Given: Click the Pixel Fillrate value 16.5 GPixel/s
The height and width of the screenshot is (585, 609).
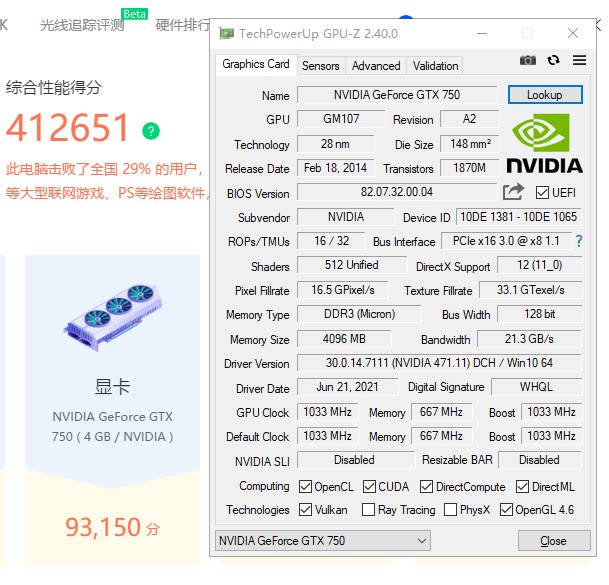Looking at the screenshot, I should coord(343,290).
